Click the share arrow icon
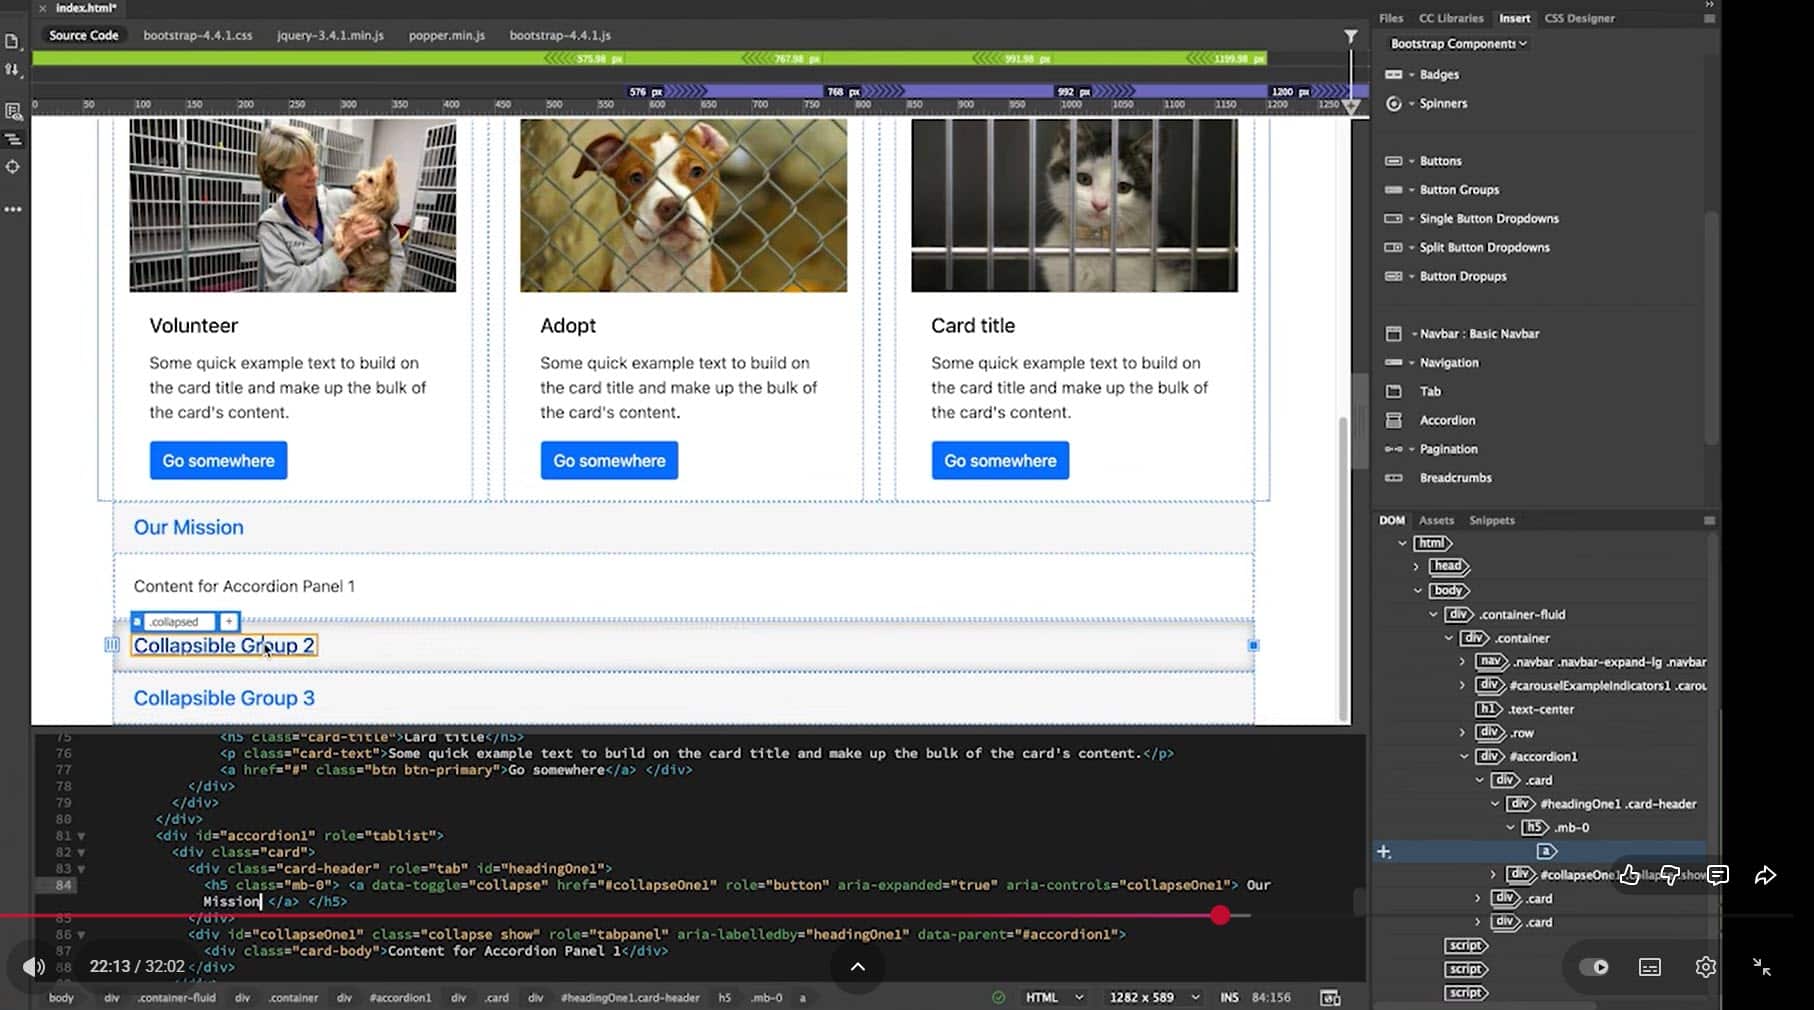 pos(1765,876)
